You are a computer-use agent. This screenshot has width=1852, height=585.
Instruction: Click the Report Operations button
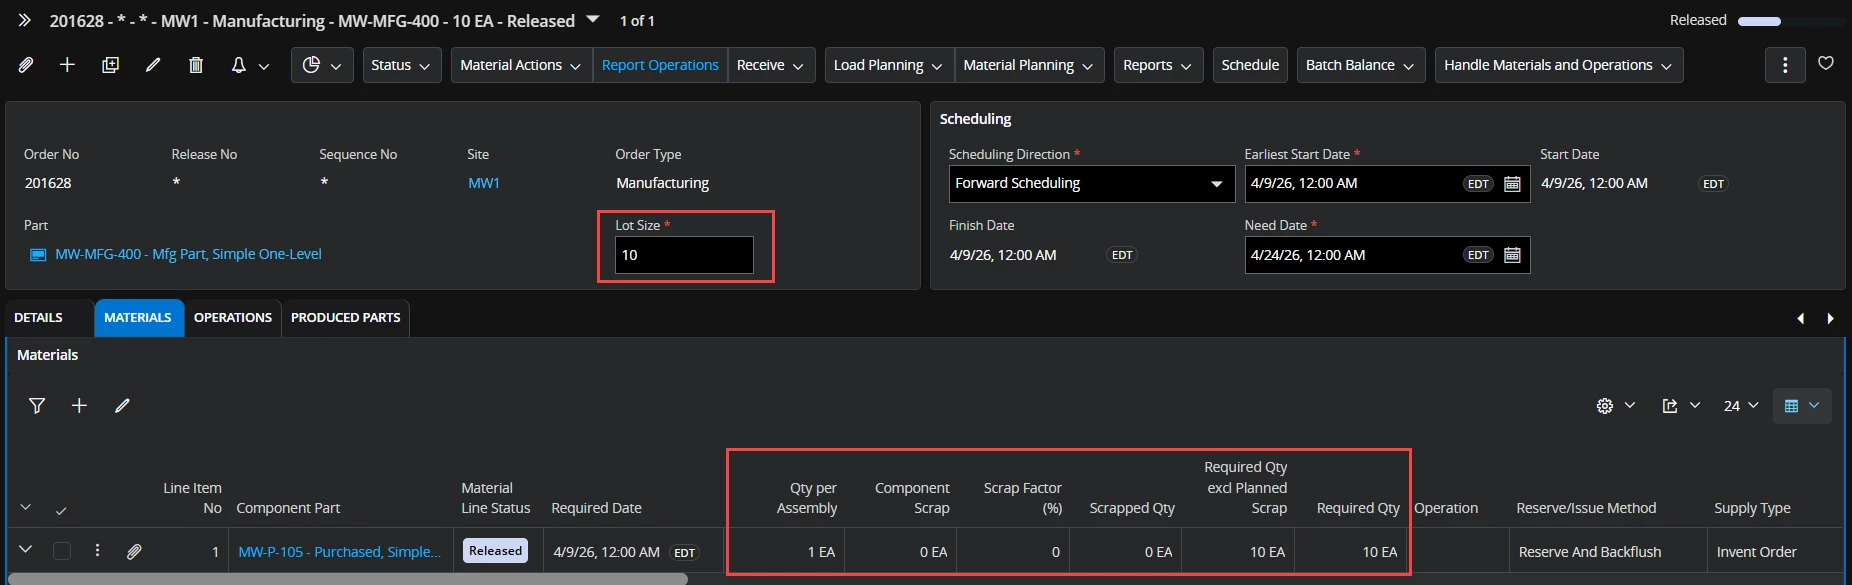coord(660,65)
